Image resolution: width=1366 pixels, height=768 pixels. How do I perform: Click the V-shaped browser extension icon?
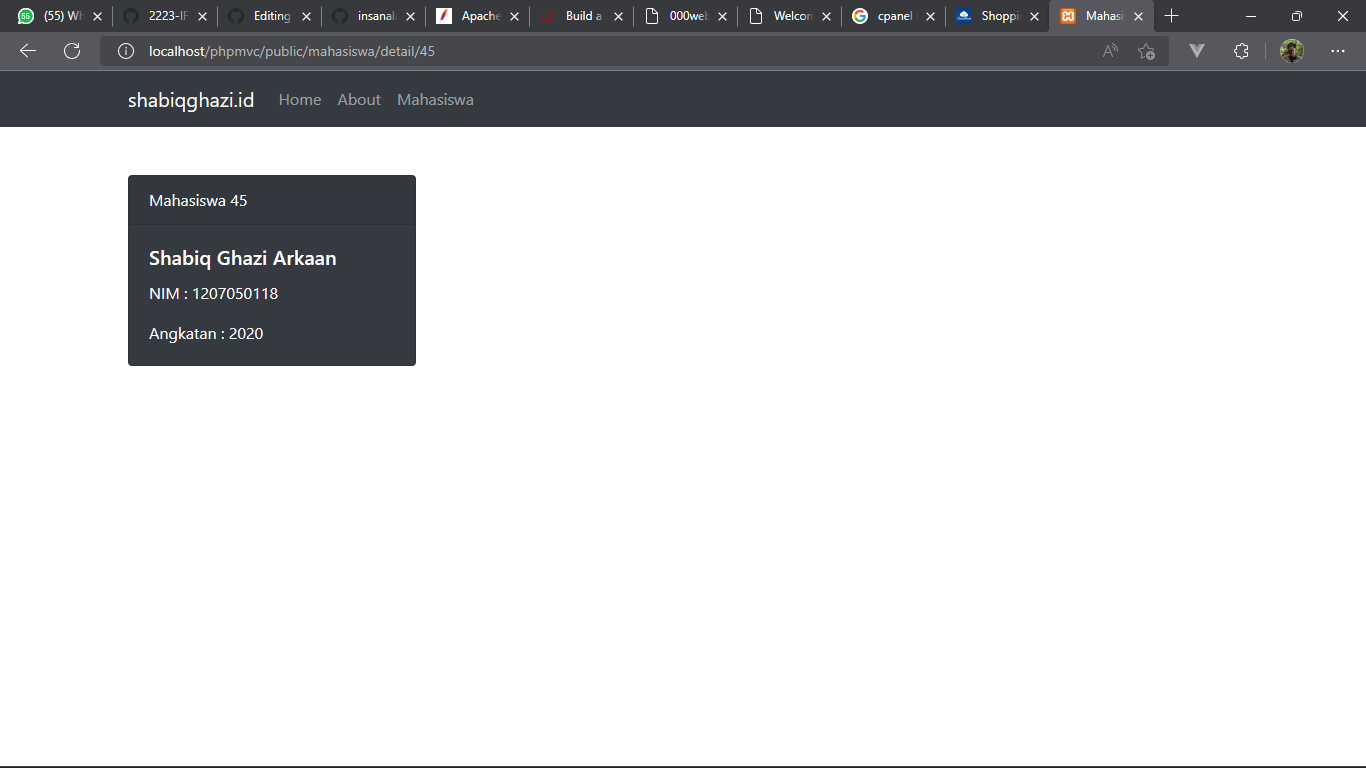pos(1196,50)
